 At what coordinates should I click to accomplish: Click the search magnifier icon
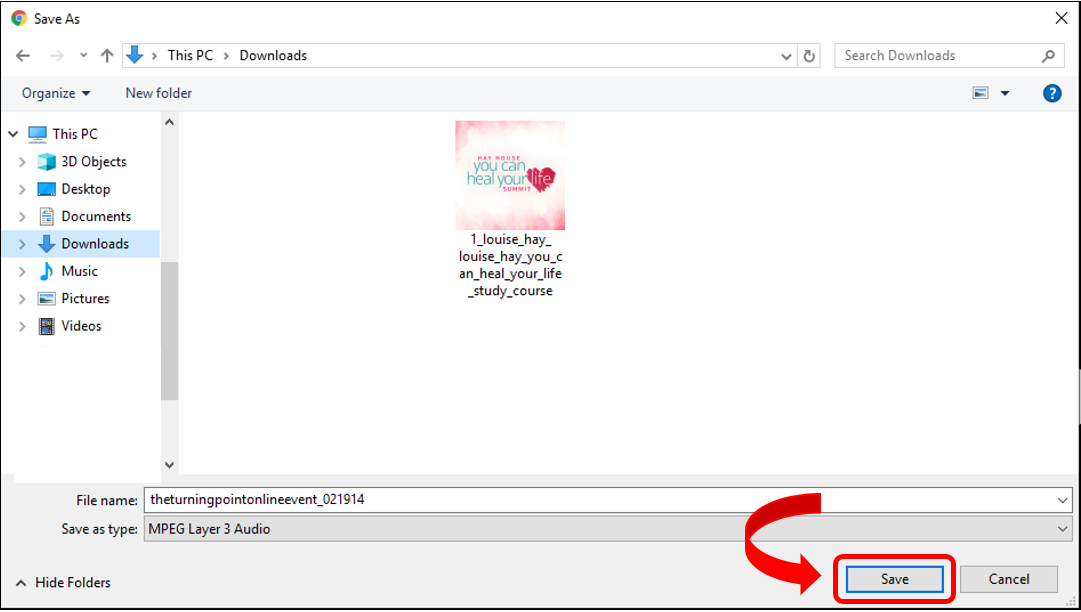[1048, 56]
